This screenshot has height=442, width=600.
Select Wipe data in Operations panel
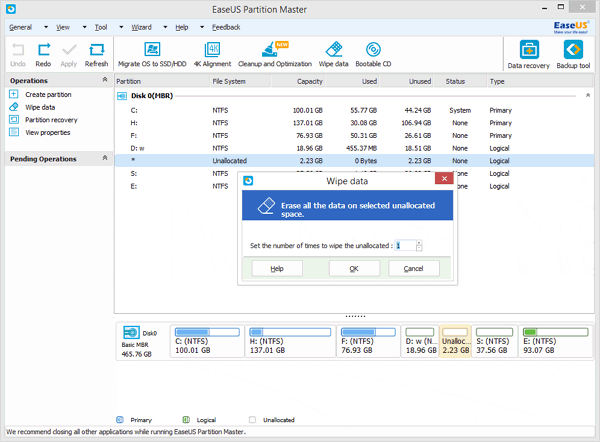[x=40, y=107]
